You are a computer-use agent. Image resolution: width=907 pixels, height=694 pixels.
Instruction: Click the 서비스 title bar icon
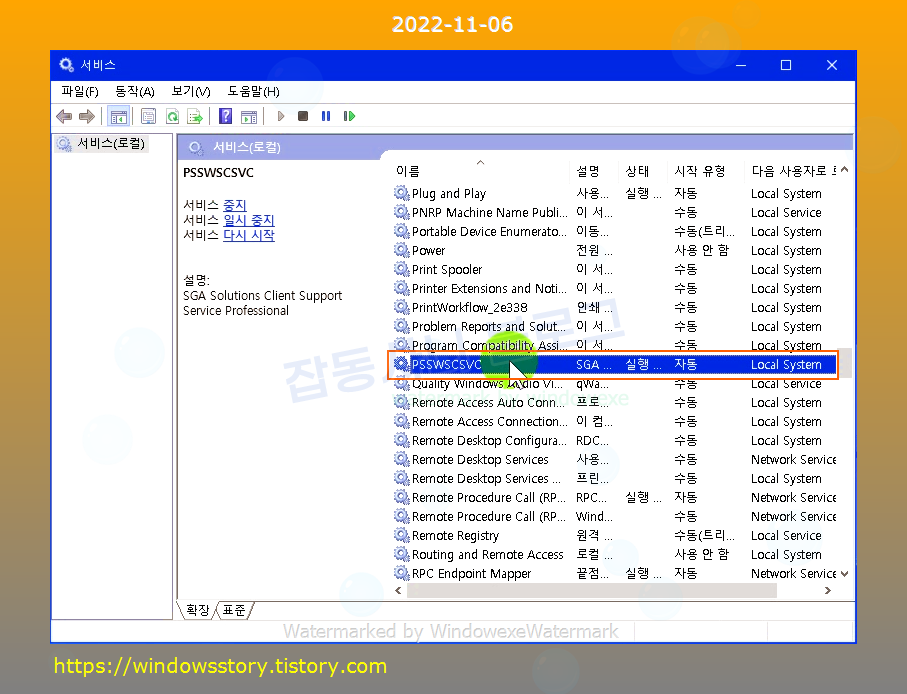[x=67, y=65]
